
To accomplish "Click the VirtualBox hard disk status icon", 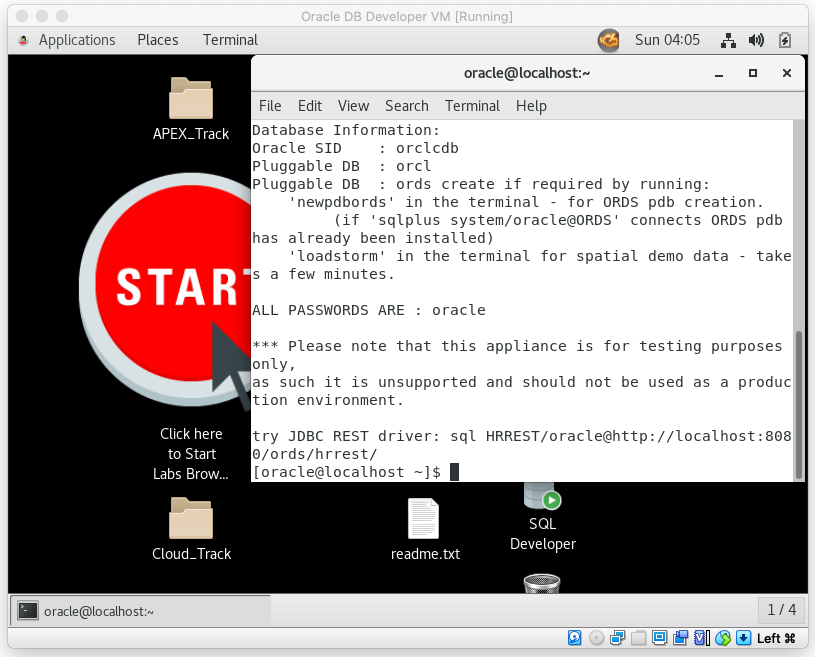I will (x=575, y=638).
